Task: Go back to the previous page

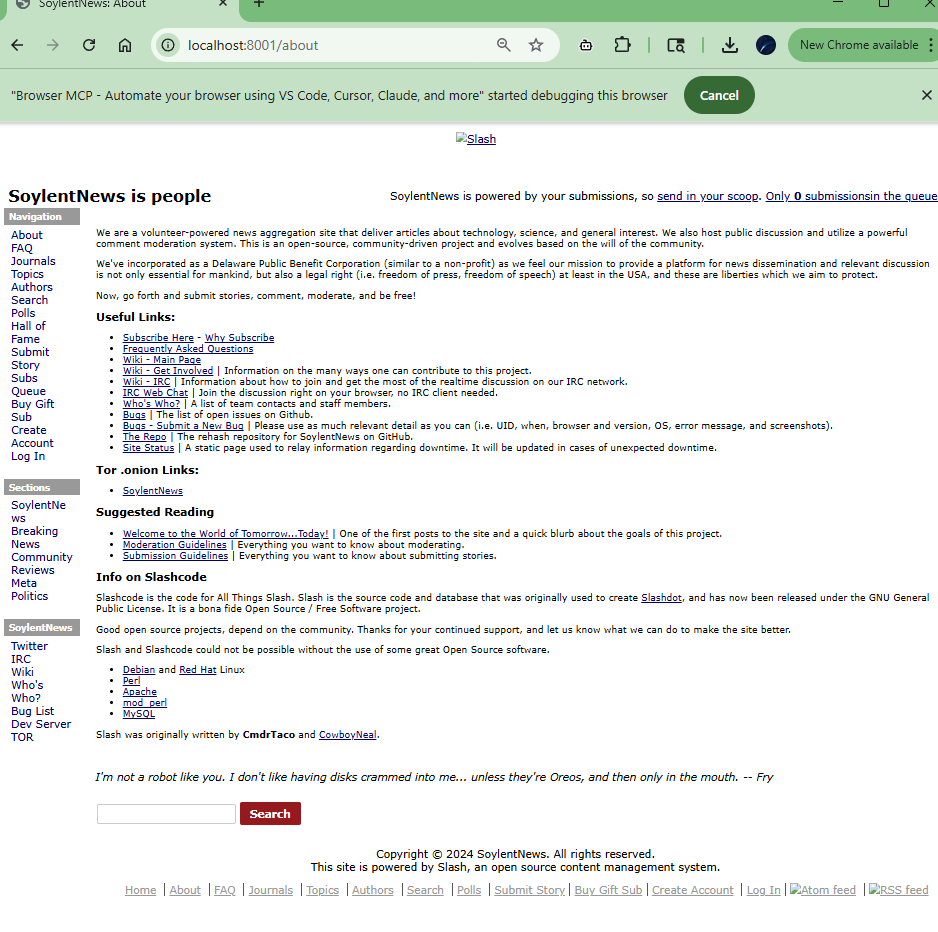Action: coord(17,45)
